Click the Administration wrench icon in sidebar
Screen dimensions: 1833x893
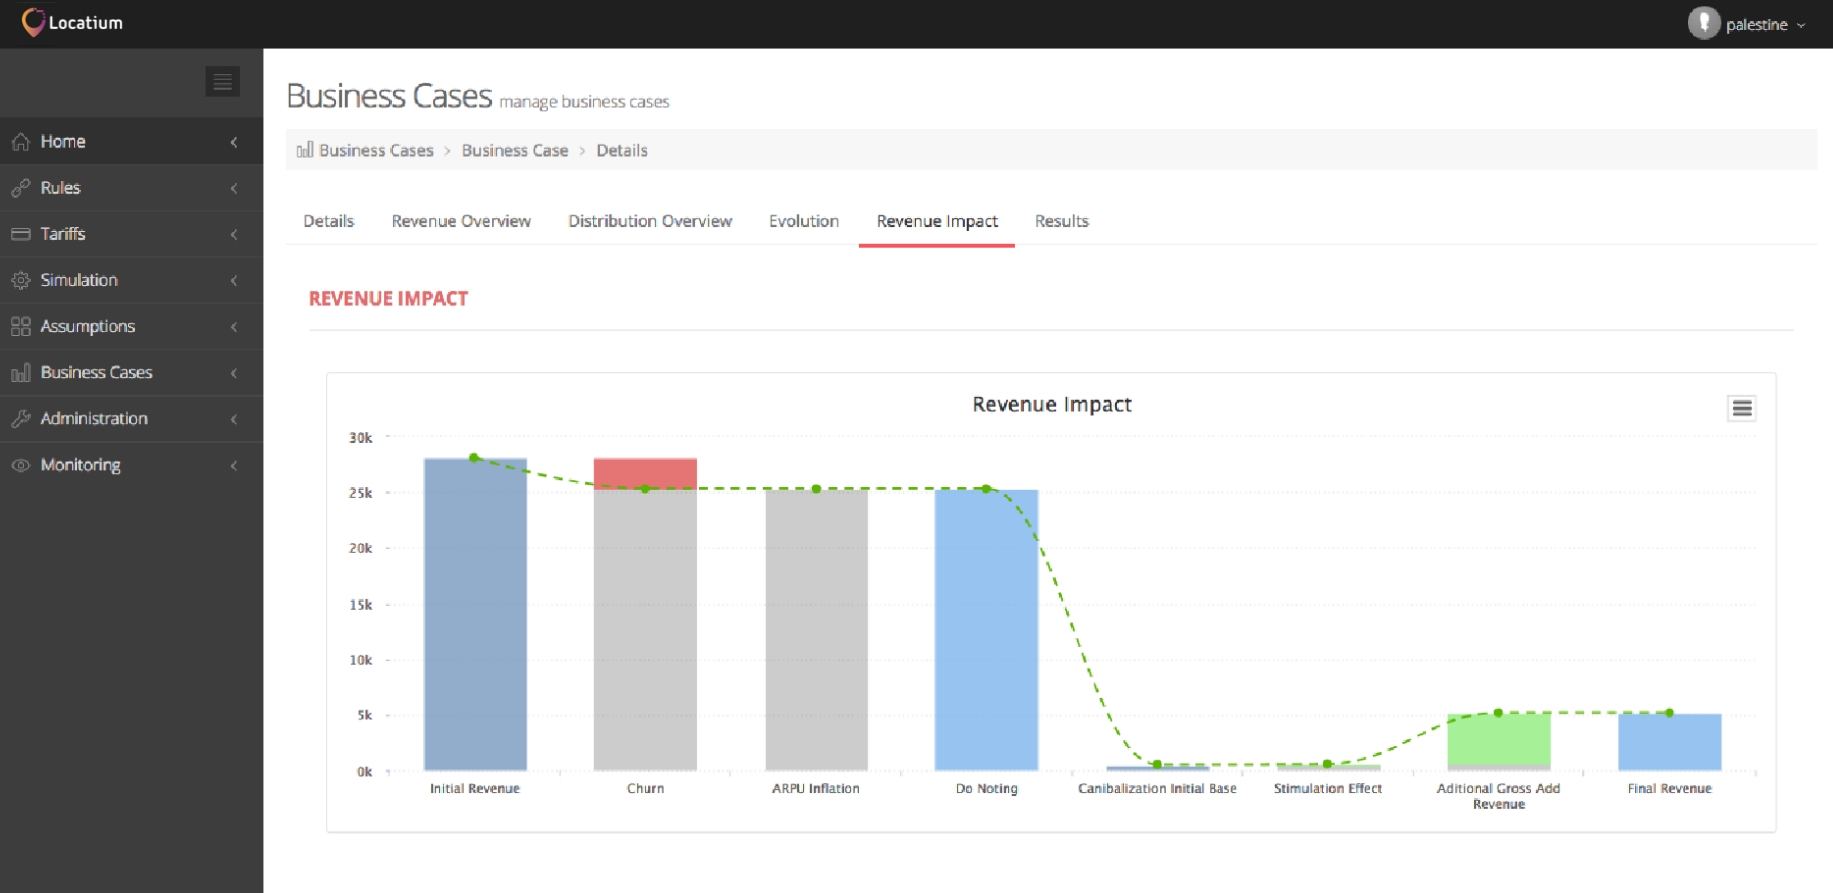[x=20, y=419]
